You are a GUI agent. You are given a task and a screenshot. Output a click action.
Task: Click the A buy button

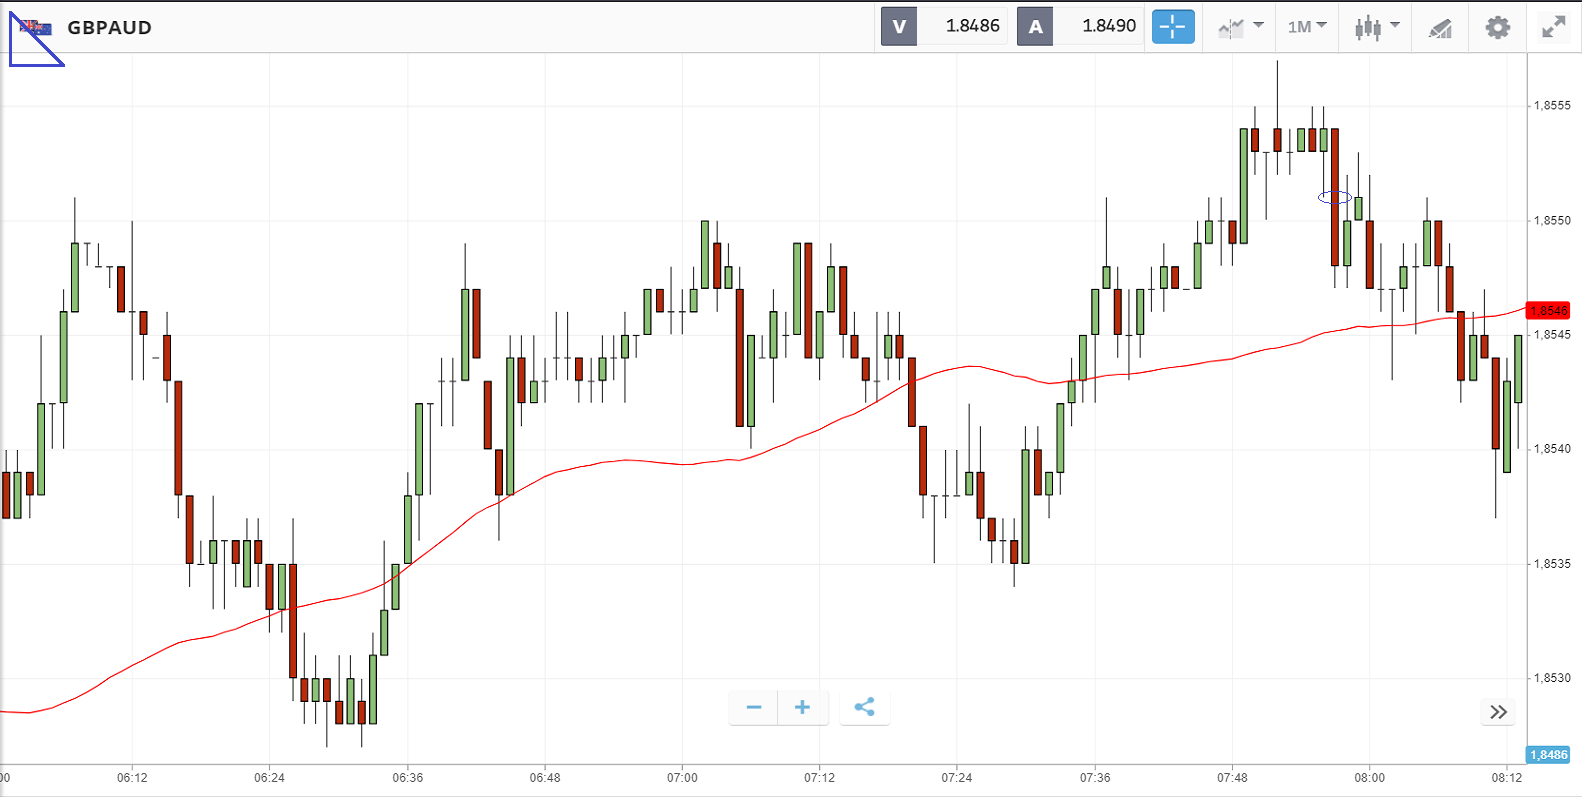[x=1035, y=27]
